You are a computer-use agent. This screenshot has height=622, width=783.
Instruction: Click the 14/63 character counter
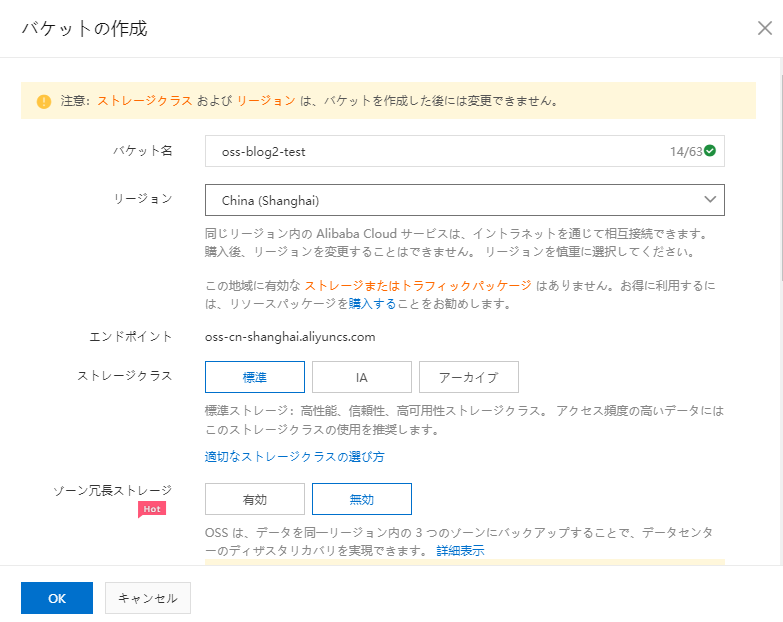click(x=686, y=151)
